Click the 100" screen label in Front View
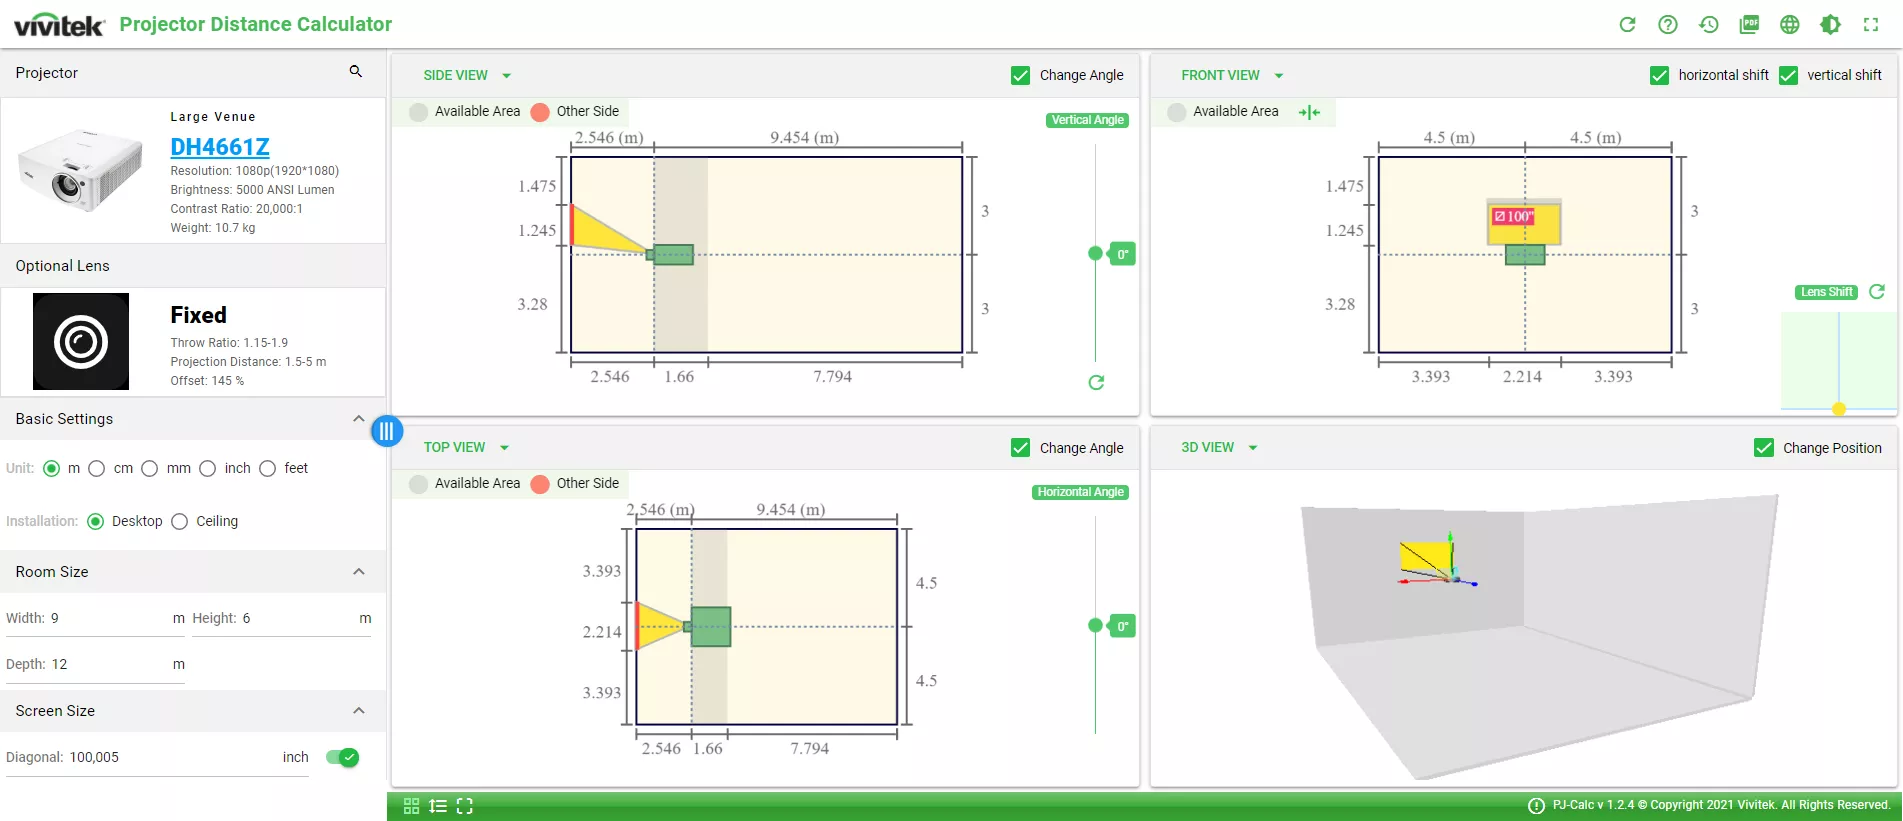1903x821 pixels. (x=1513, y=216)
